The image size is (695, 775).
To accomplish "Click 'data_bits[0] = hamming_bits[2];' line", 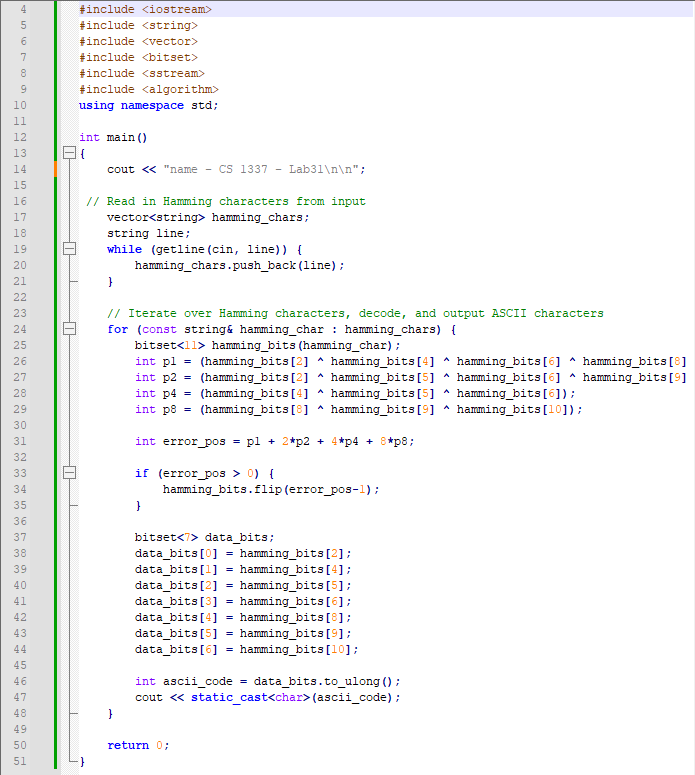I will [243, 553].
